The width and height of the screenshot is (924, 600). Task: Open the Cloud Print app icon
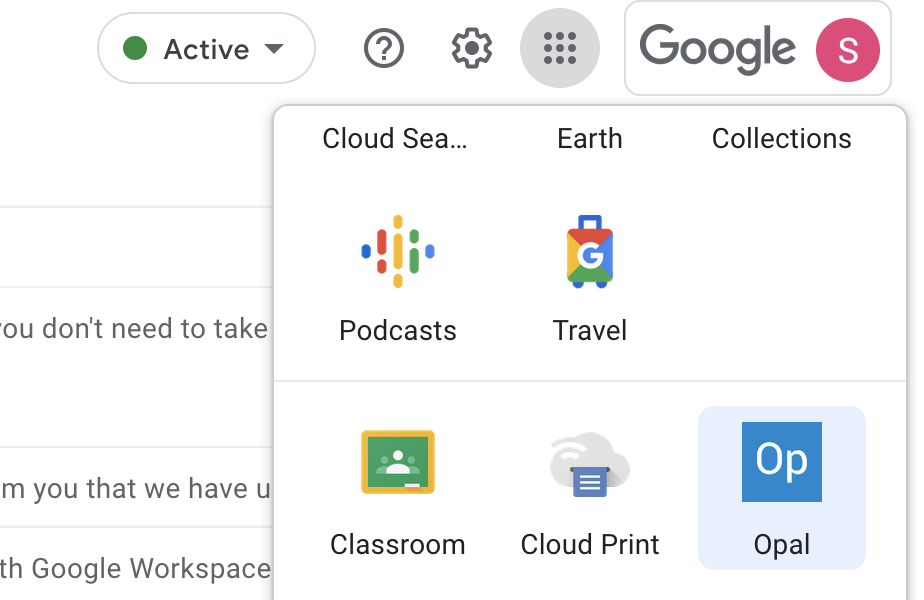click(590, 464)
